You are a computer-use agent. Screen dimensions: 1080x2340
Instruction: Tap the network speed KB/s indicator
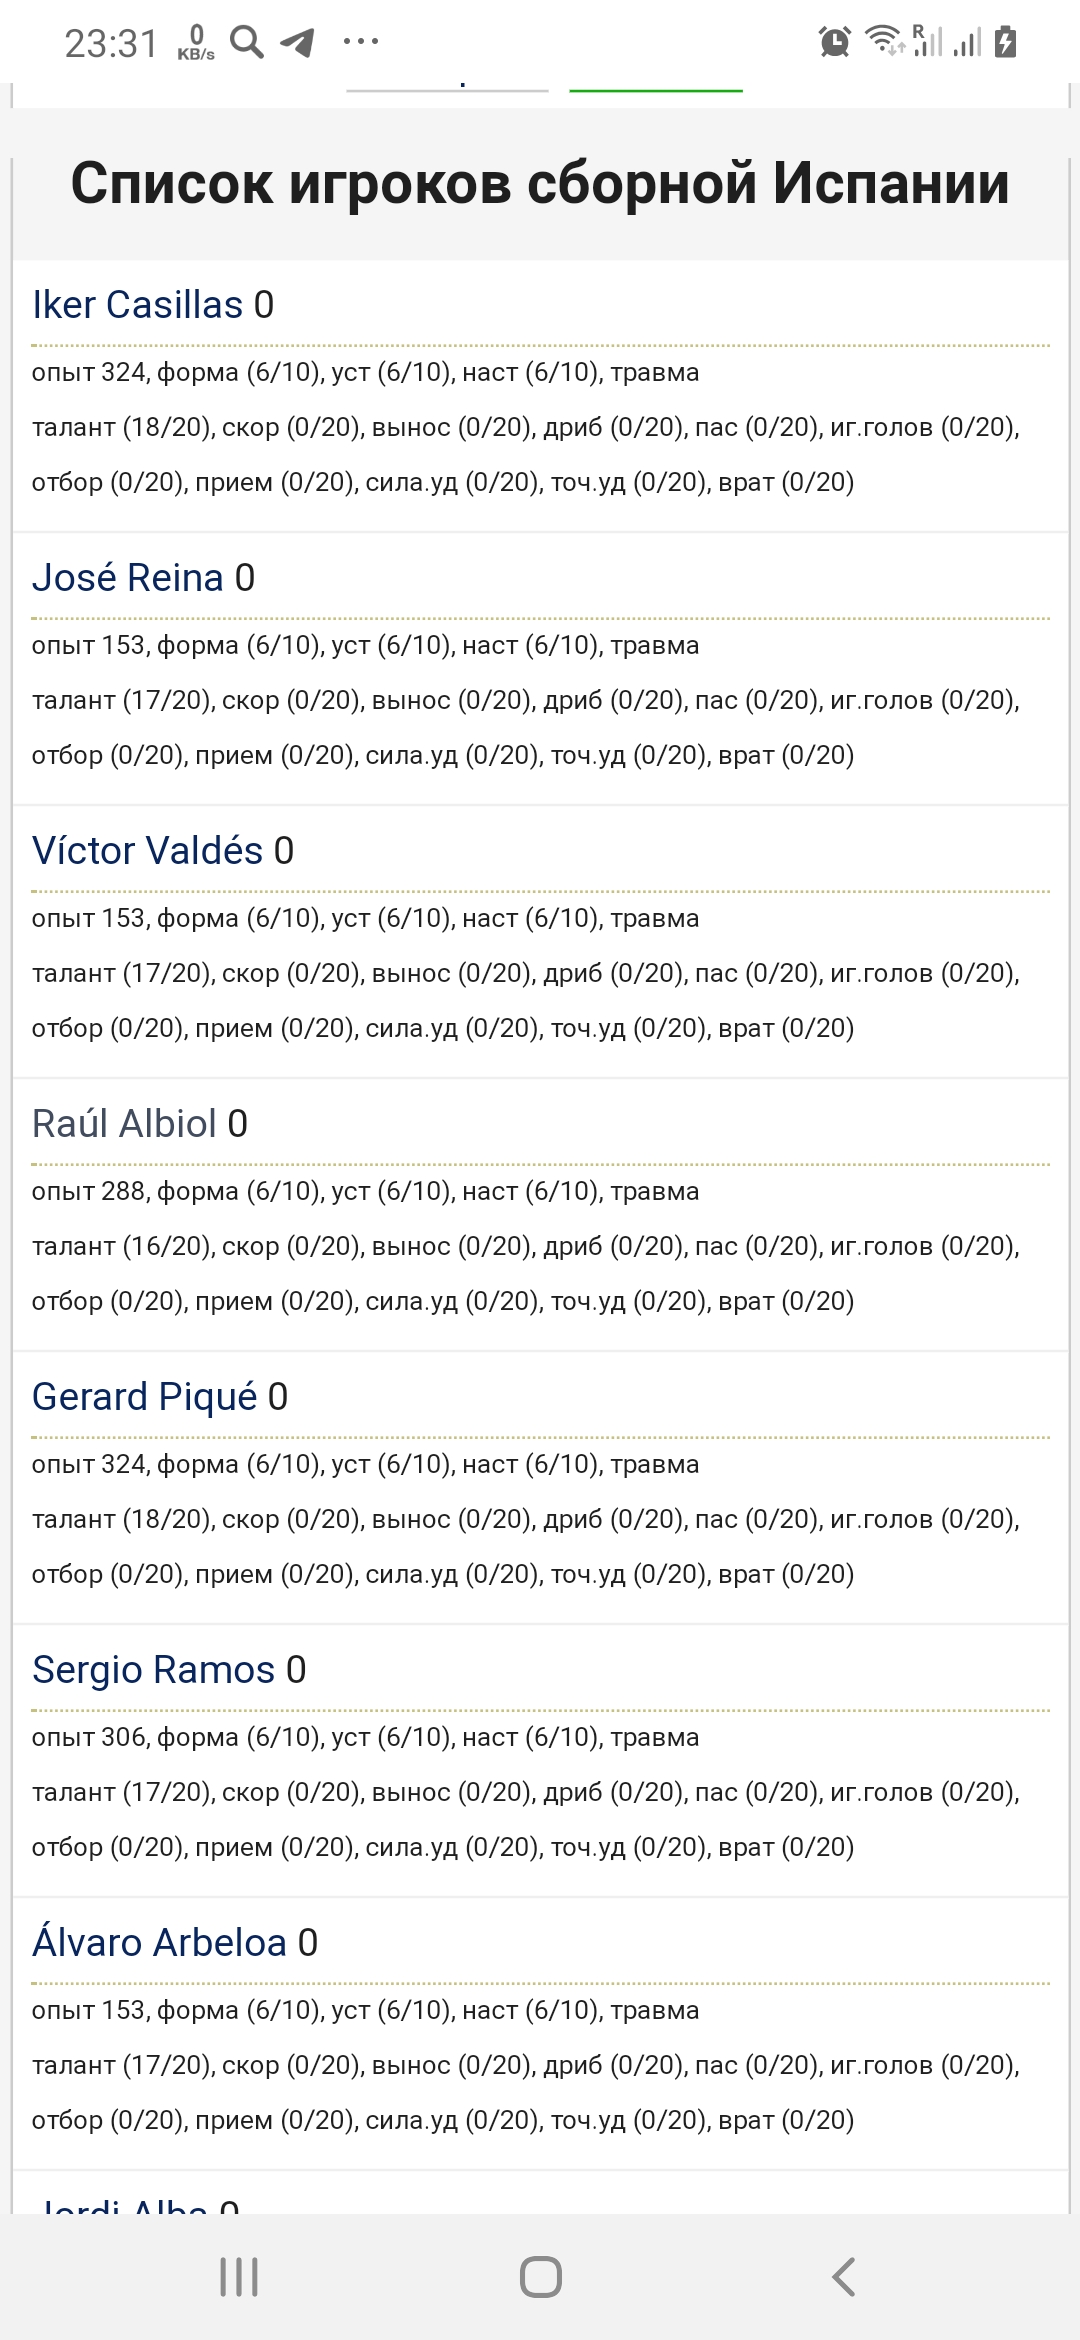196,44
